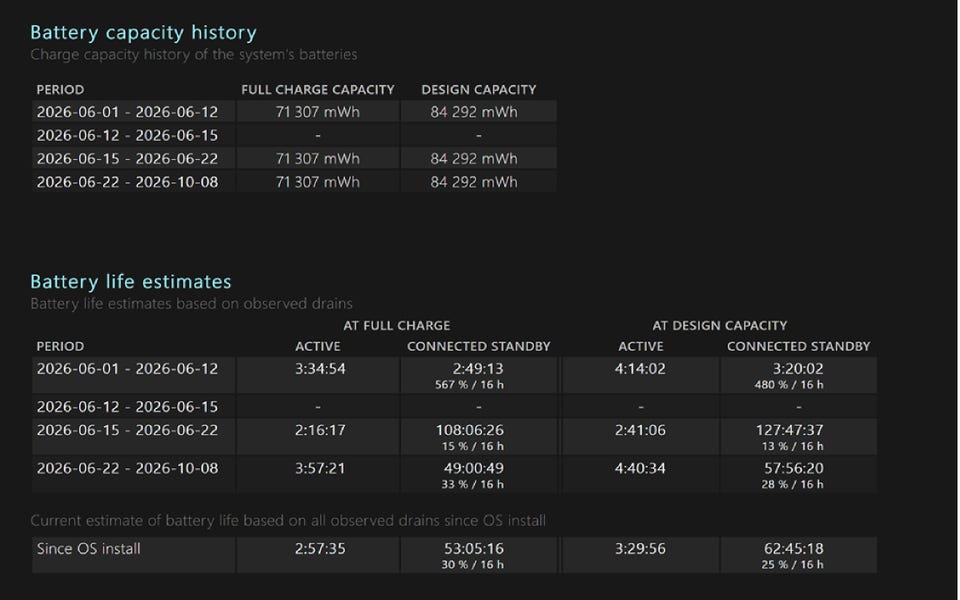Click period 2026-06-12 - 2026-06-15 in capacity history

click(127, 135)
